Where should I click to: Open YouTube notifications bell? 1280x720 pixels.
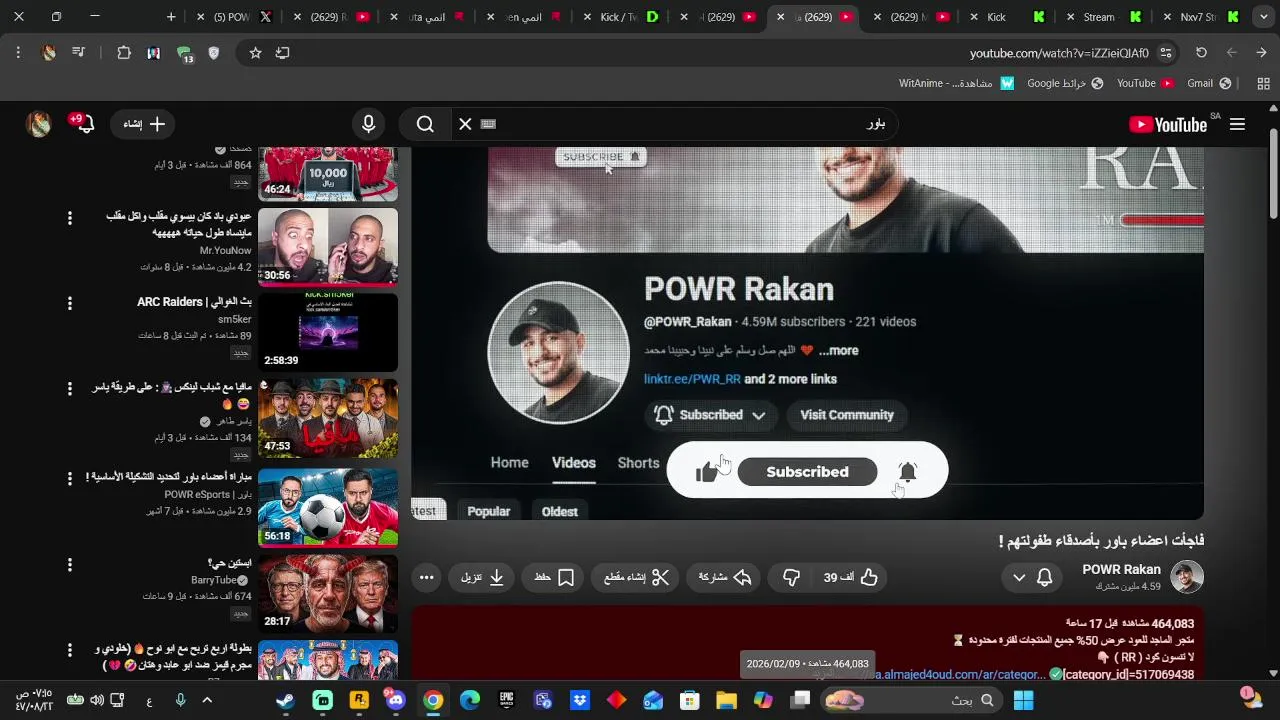pyautogui.click(x=84, y=124)
